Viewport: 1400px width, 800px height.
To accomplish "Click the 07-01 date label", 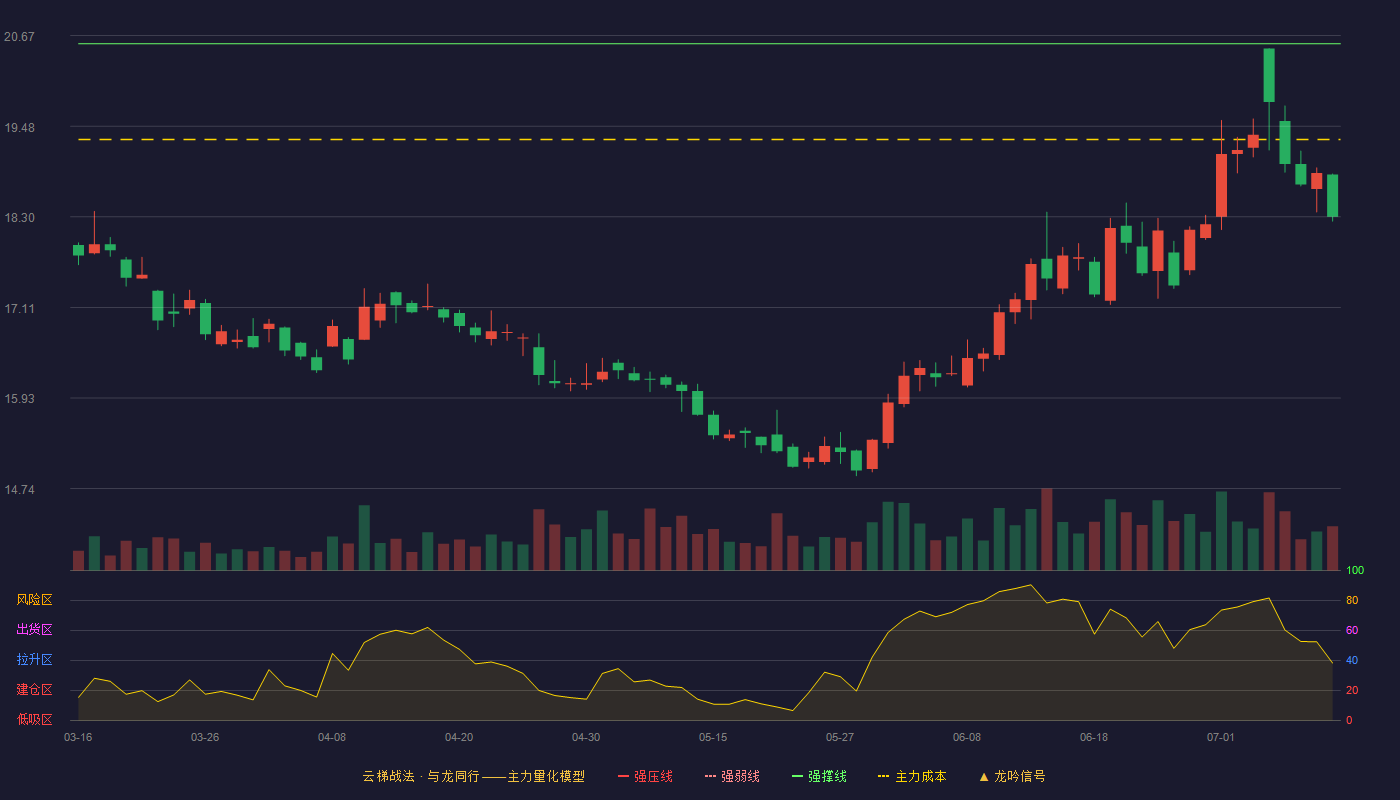I will (1221, 737).
